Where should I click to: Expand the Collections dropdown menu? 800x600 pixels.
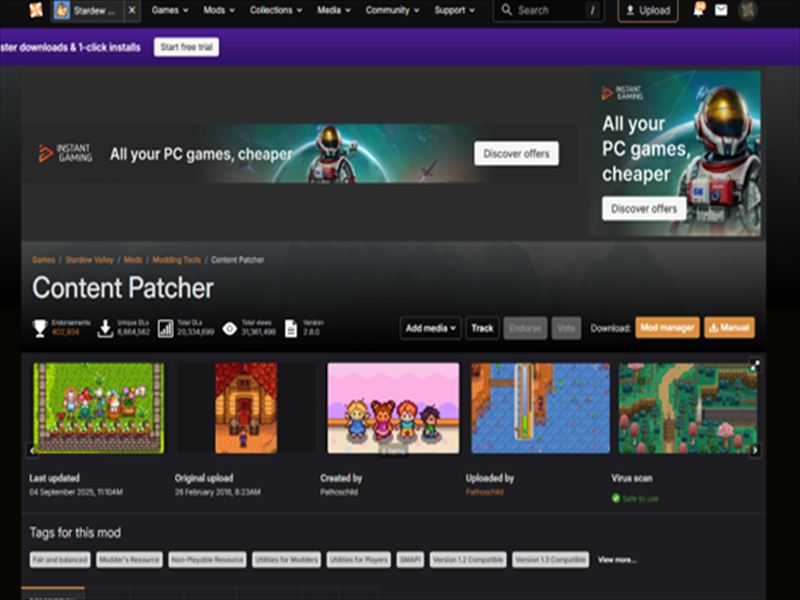[x=277, y=11]
